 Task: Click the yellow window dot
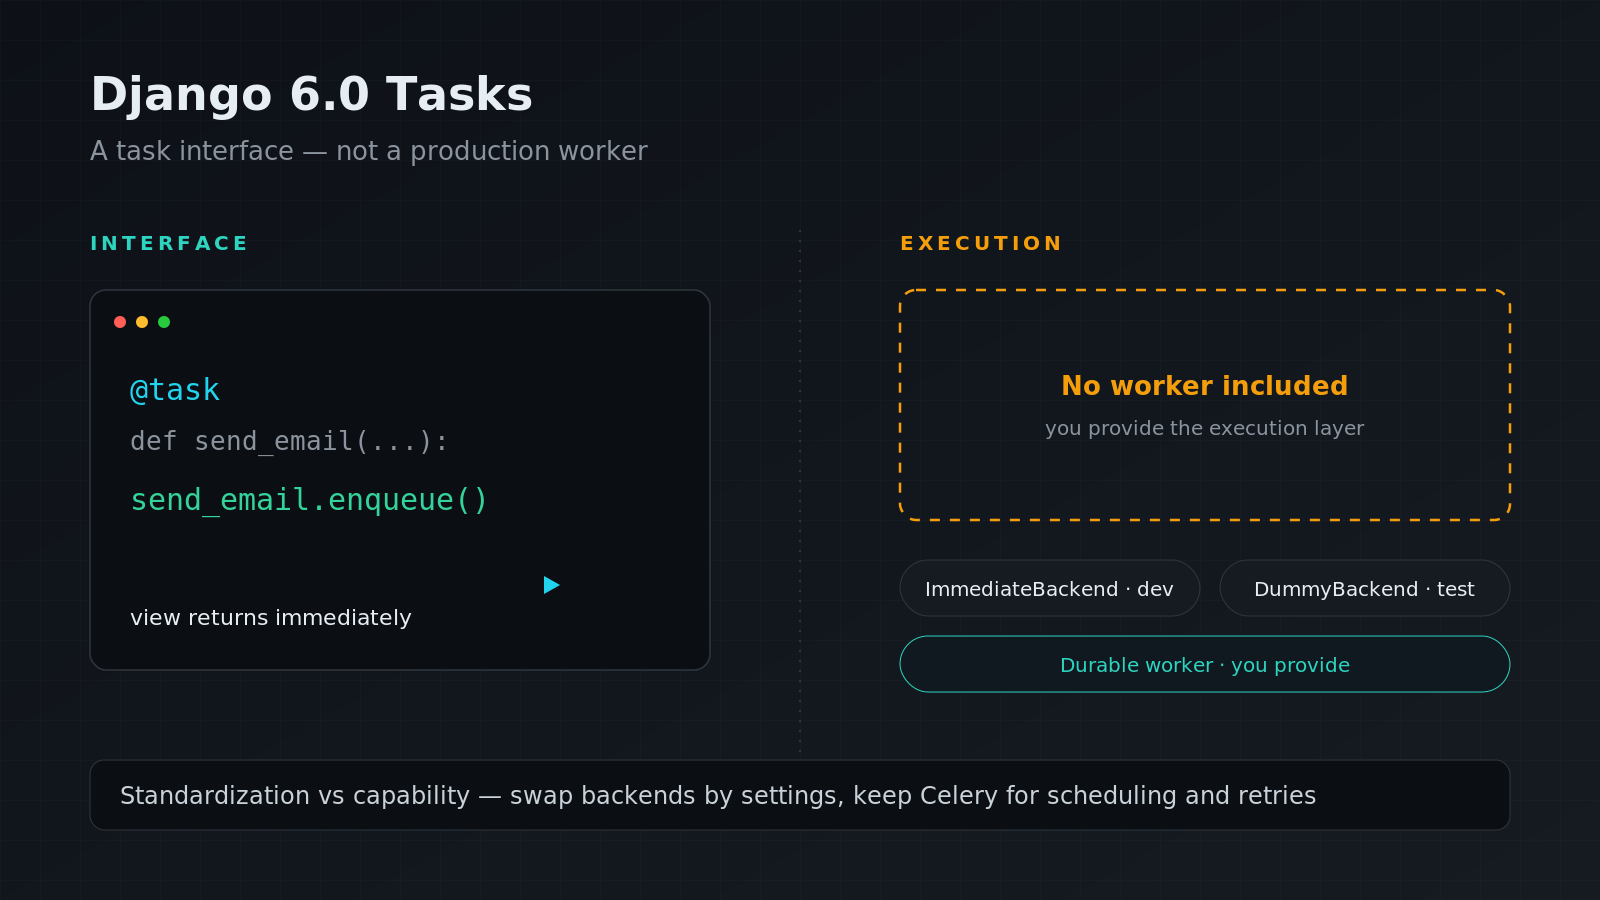pyautogui.click(x=142, y=322)
